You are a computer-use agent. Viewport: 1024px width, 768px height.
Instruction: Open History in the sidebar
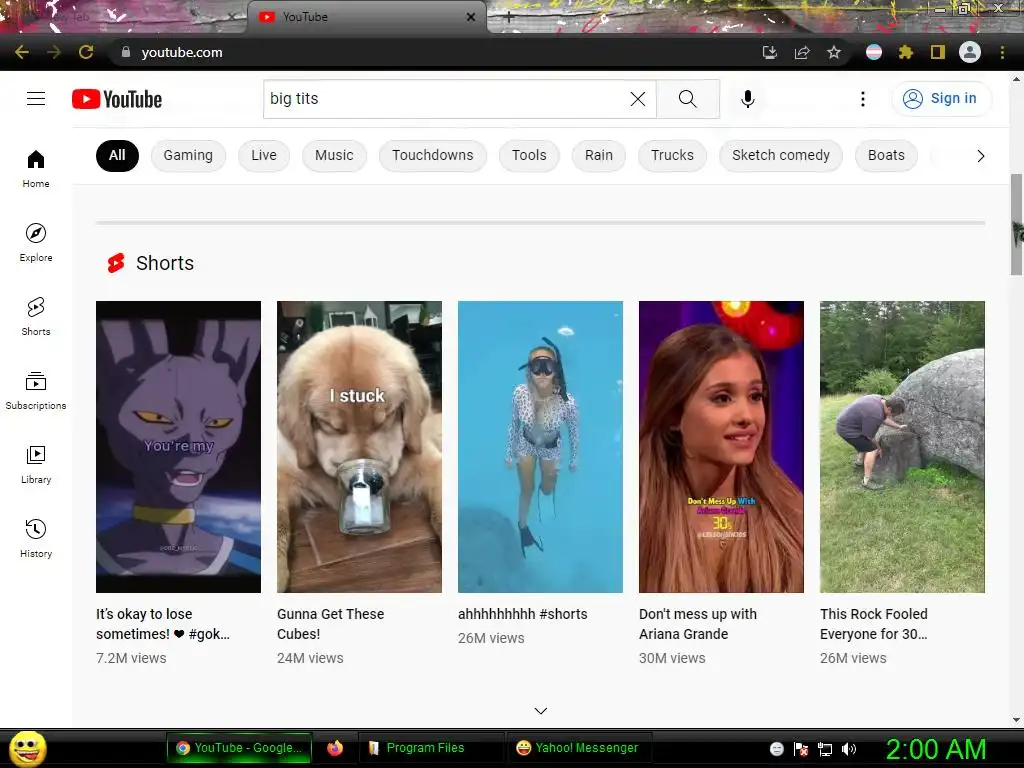pyautogui.click(x=36, y=538)
